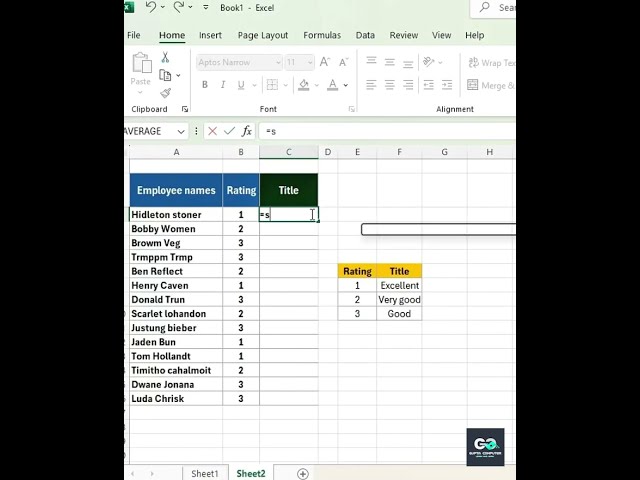The height and width of the screenshot is (480, 640).
Task: Switch to the Home ribbon tab
Action: pyautogui.click(x=172, y=35)
